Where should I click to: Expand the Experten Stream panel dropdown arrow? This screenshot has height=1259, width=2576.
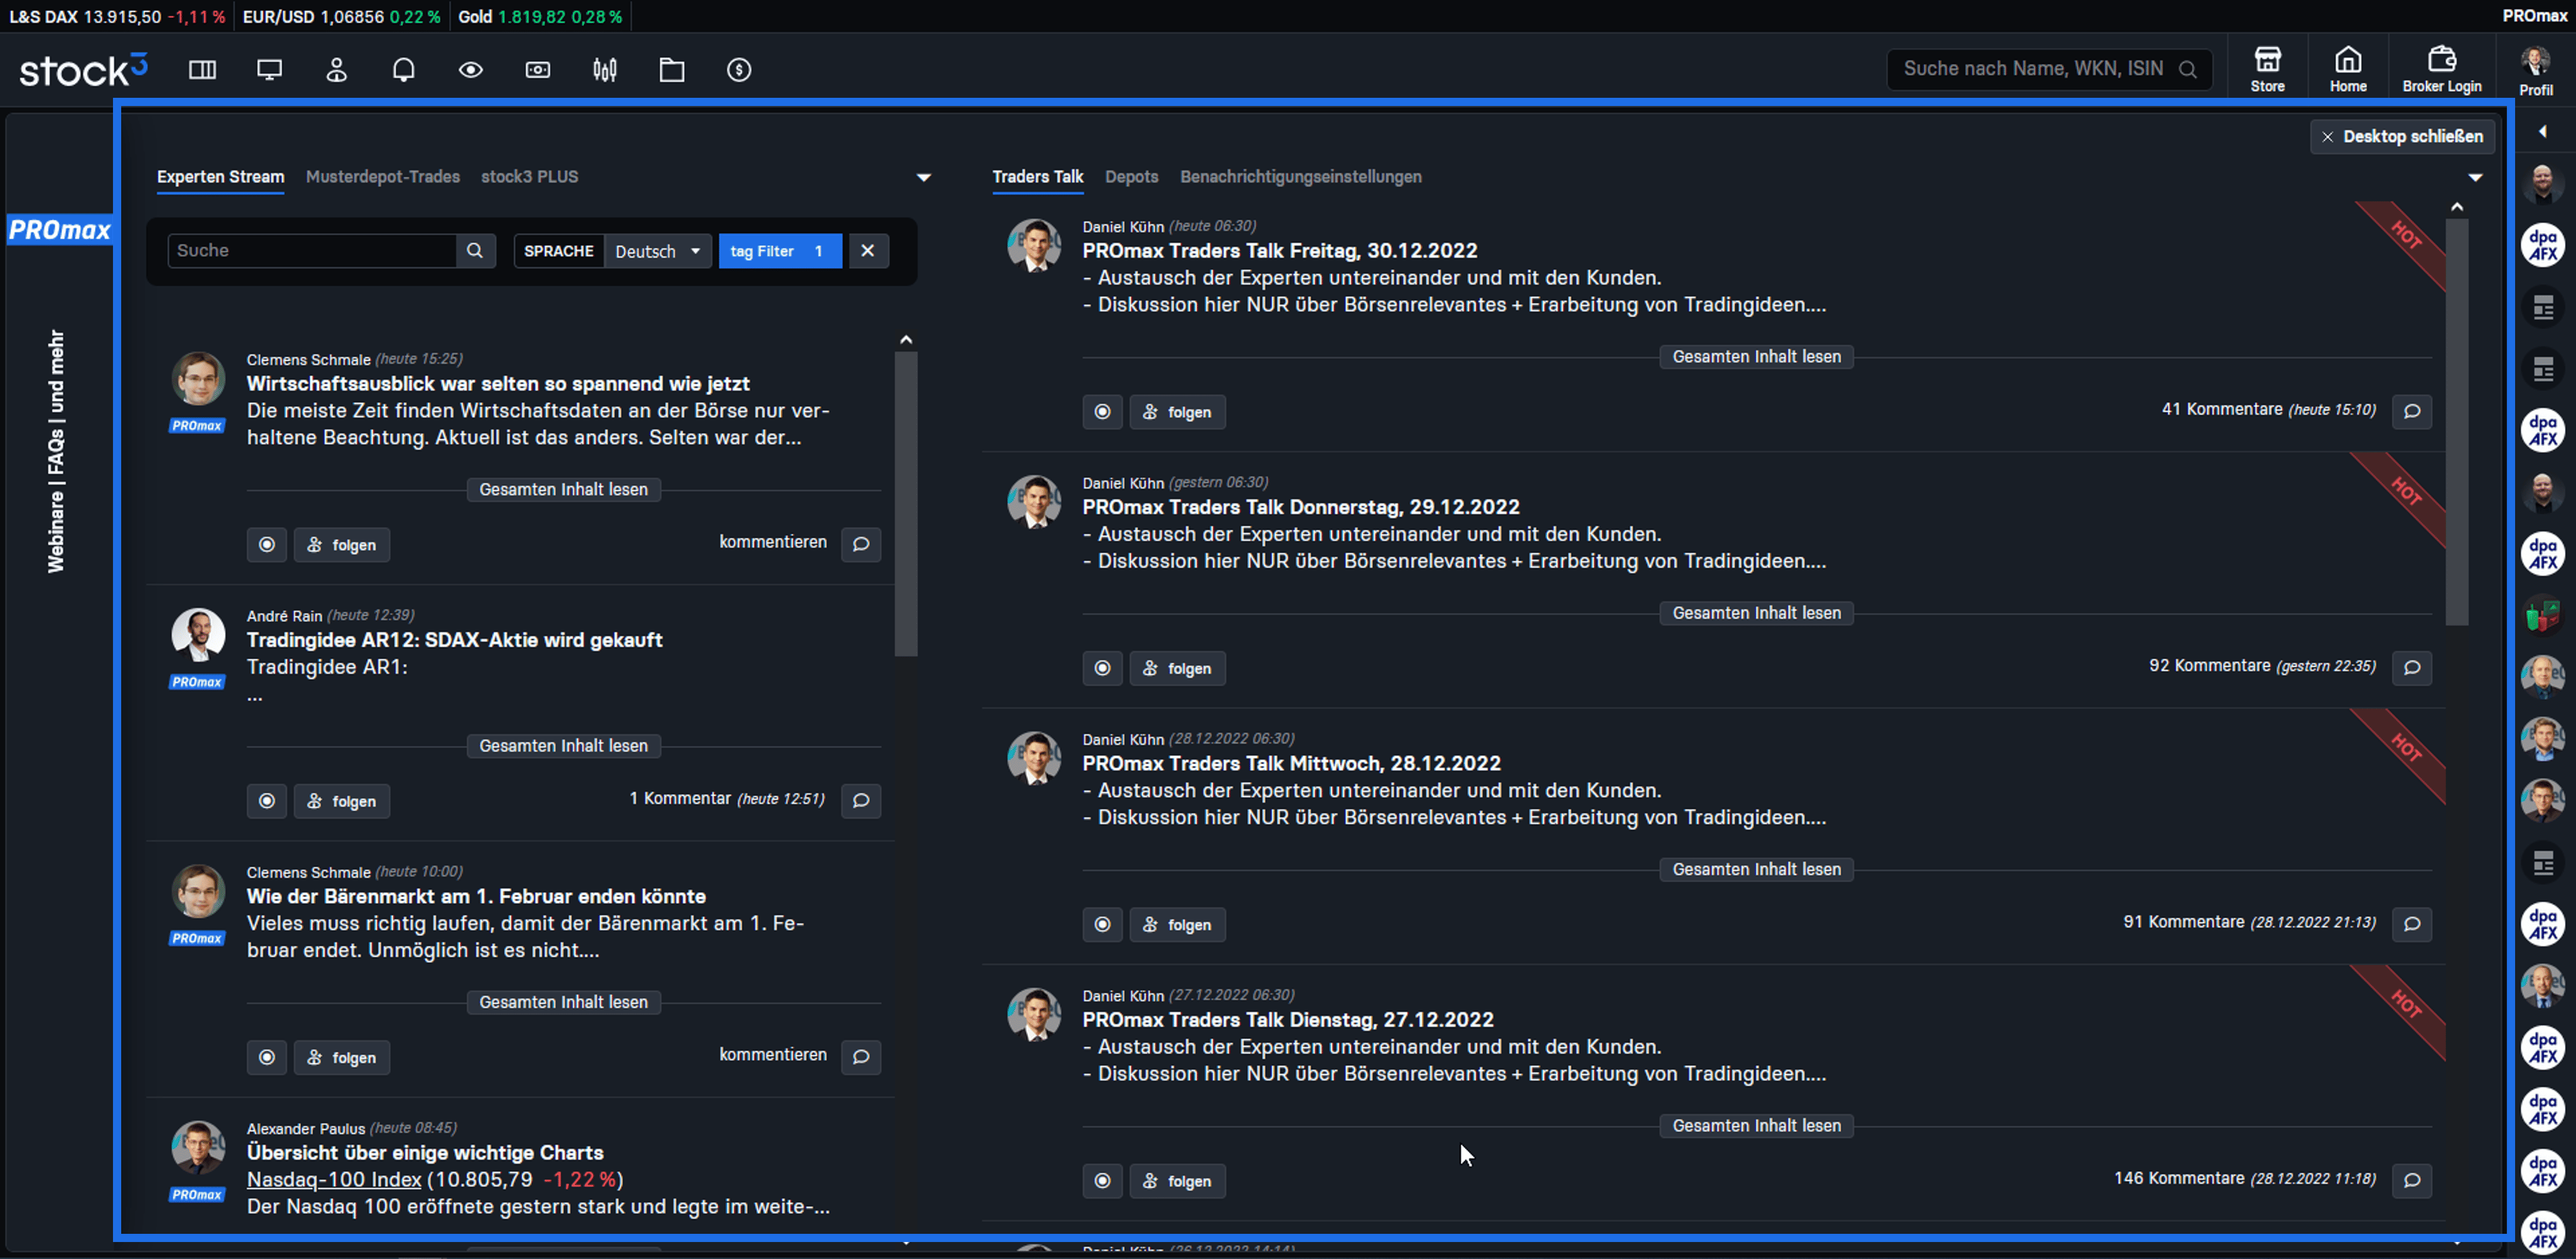coord(923,178)
